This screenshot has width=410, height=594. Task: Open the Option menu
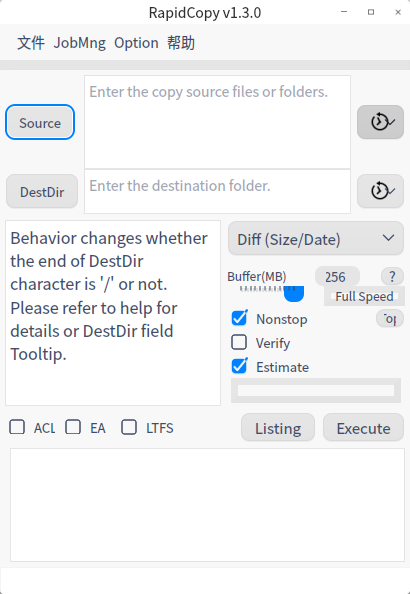[x=136, y=43]
